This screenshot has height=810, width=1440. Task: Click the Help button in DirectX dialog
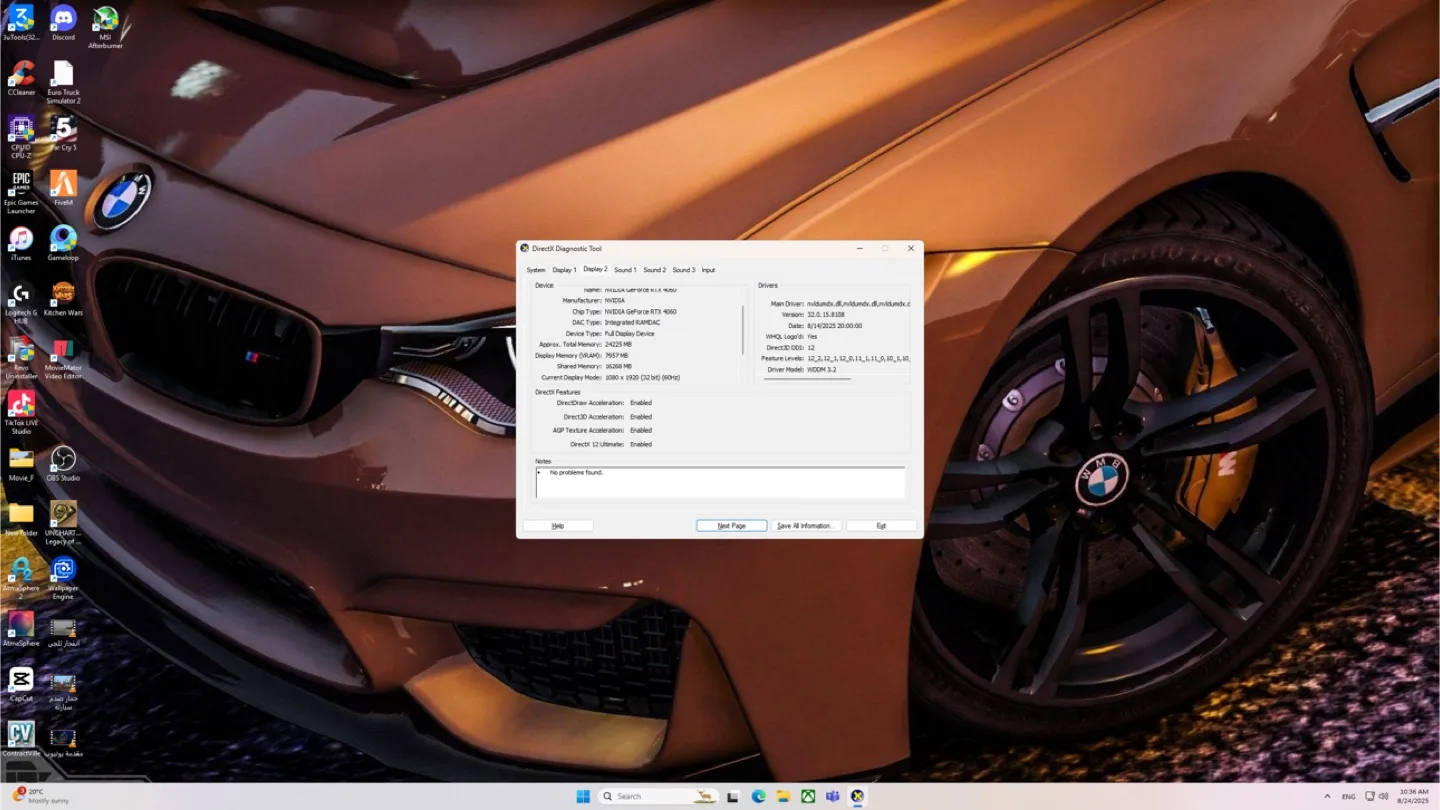[558, 526]
